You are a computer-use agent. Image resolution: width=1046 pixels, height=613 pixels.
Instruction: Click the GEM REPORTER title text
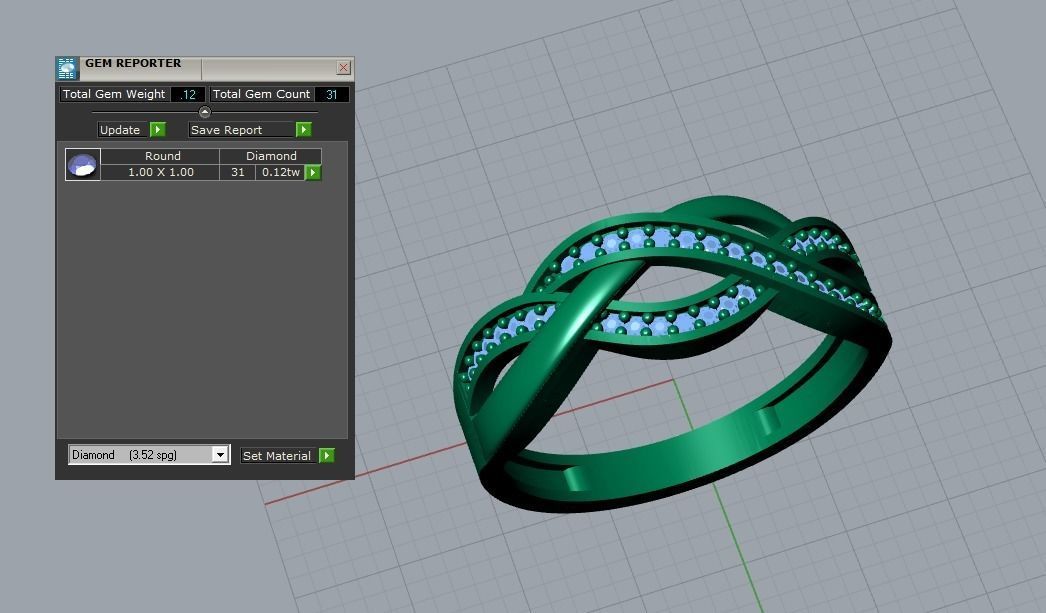133,63
